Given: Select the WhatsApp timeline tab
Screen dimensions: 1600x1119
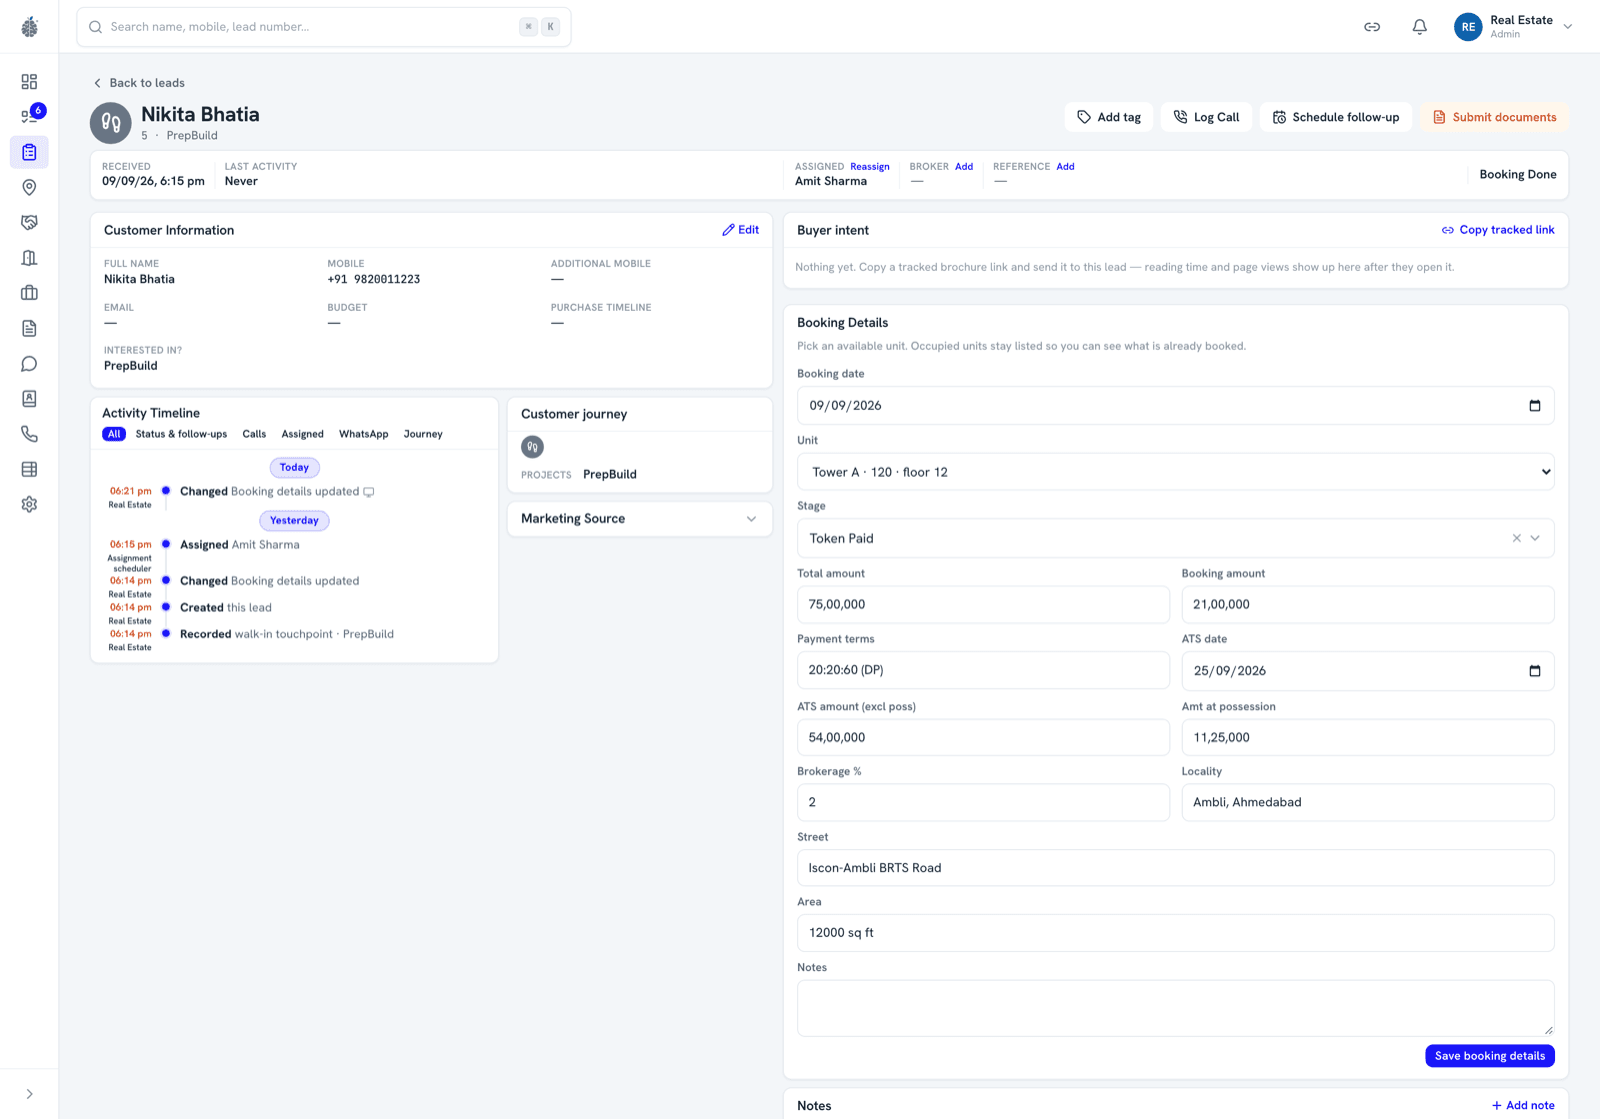Looking at the screenshot, I should tap(363, 434).
